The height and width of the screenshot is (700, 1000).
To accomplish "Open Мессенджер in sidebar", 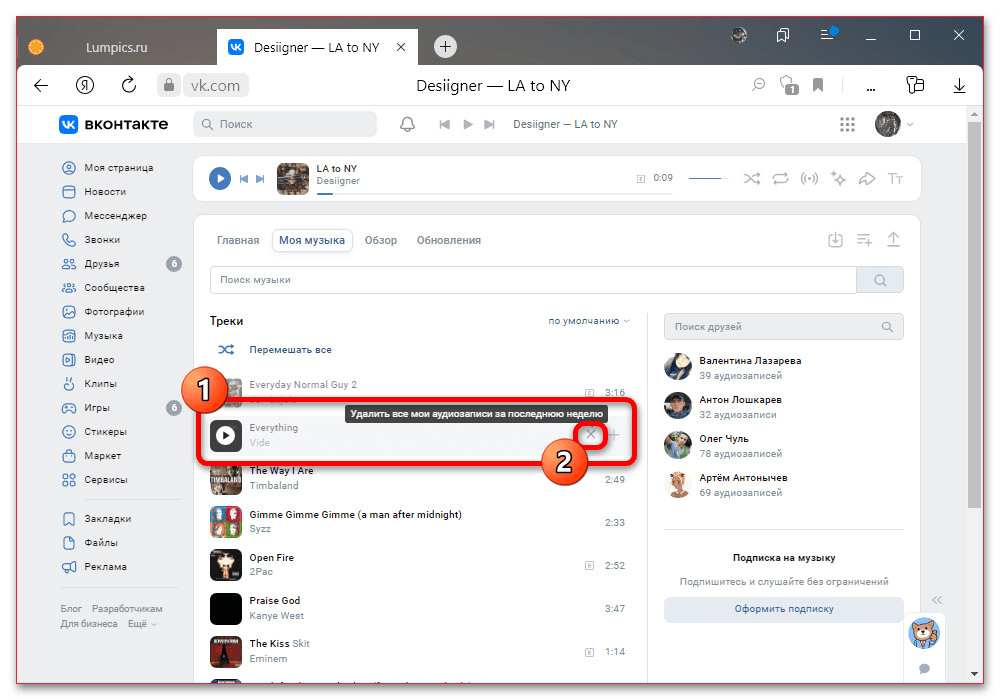I will [x=104, y=216].
